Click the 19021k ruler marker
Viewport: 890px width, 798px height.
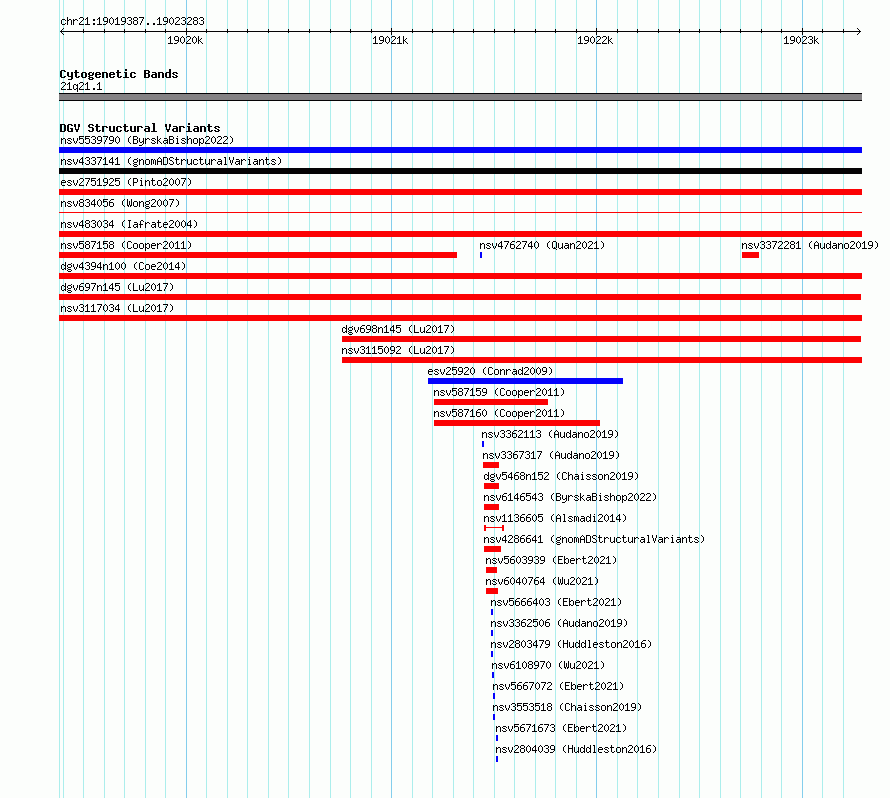click(x=390, y=40)
